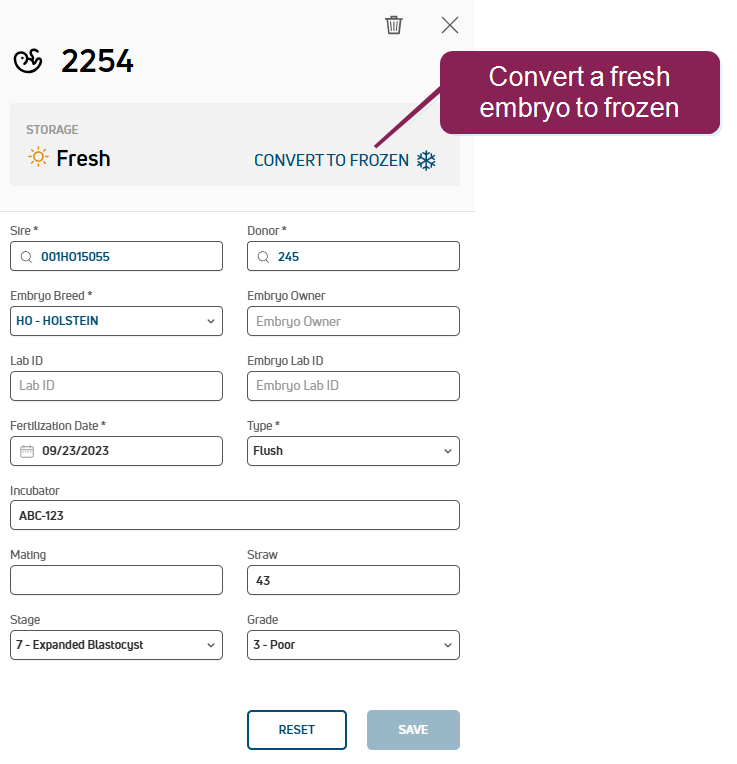
Task: Click the embryo icon beside 2254
Action: [x=28, y=61]
